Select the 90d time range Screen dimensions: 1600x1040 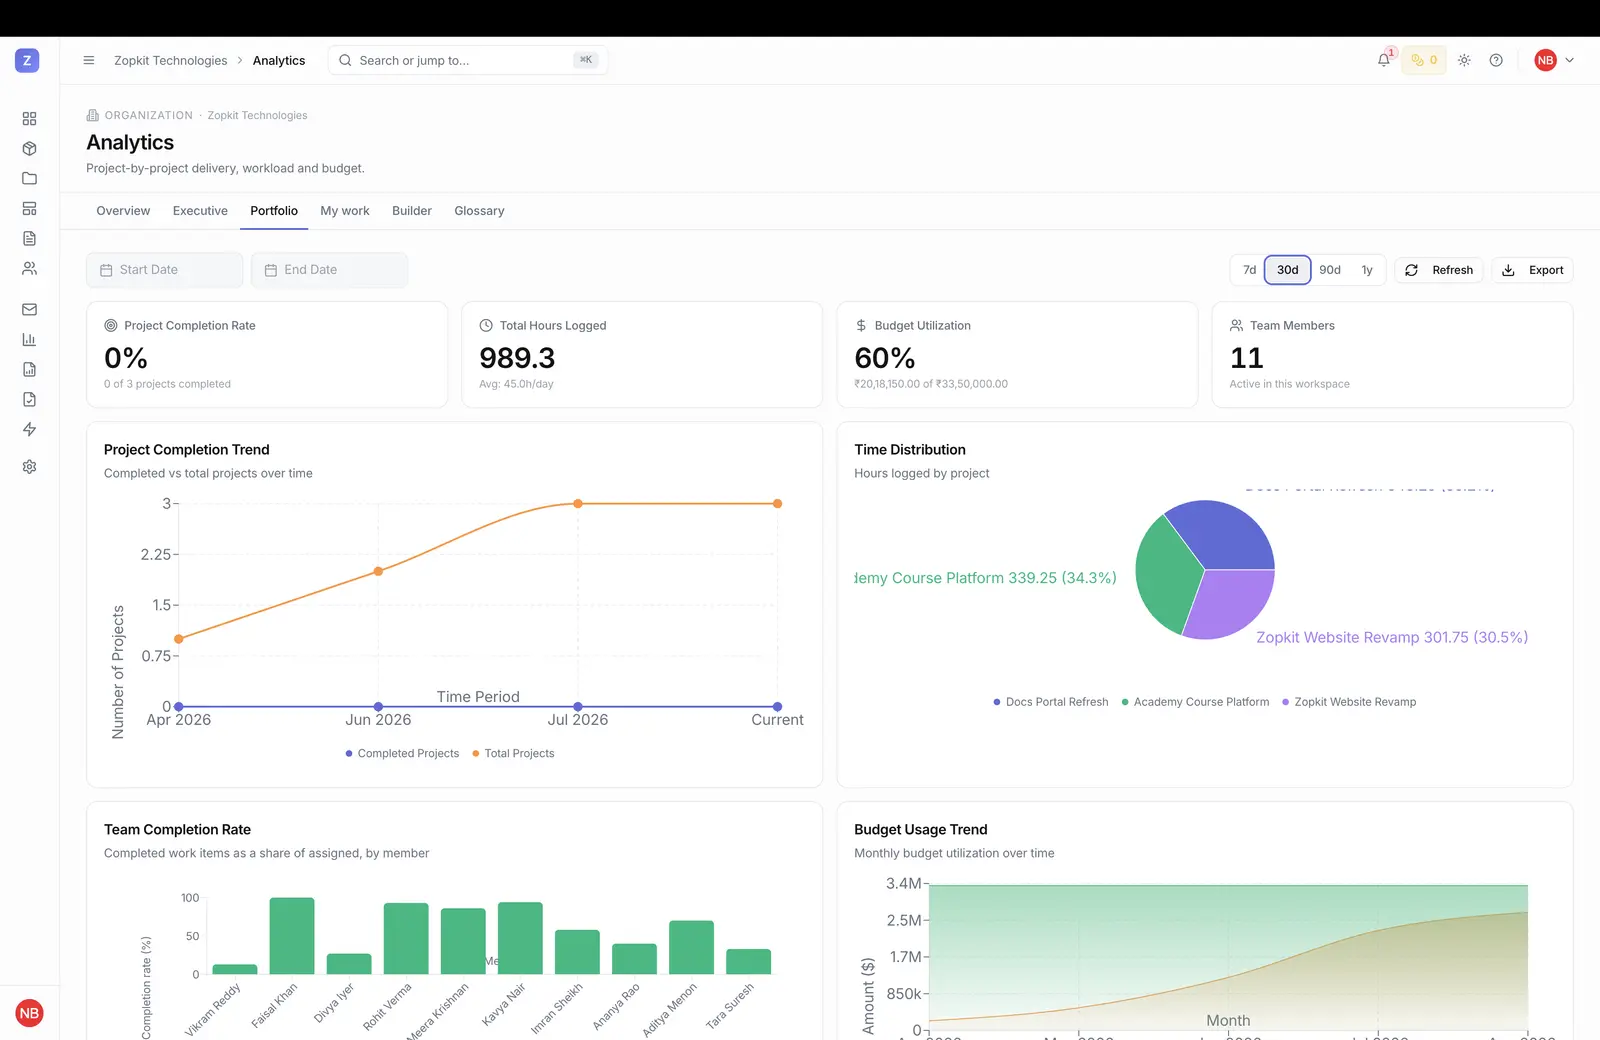coord(1330,270)
